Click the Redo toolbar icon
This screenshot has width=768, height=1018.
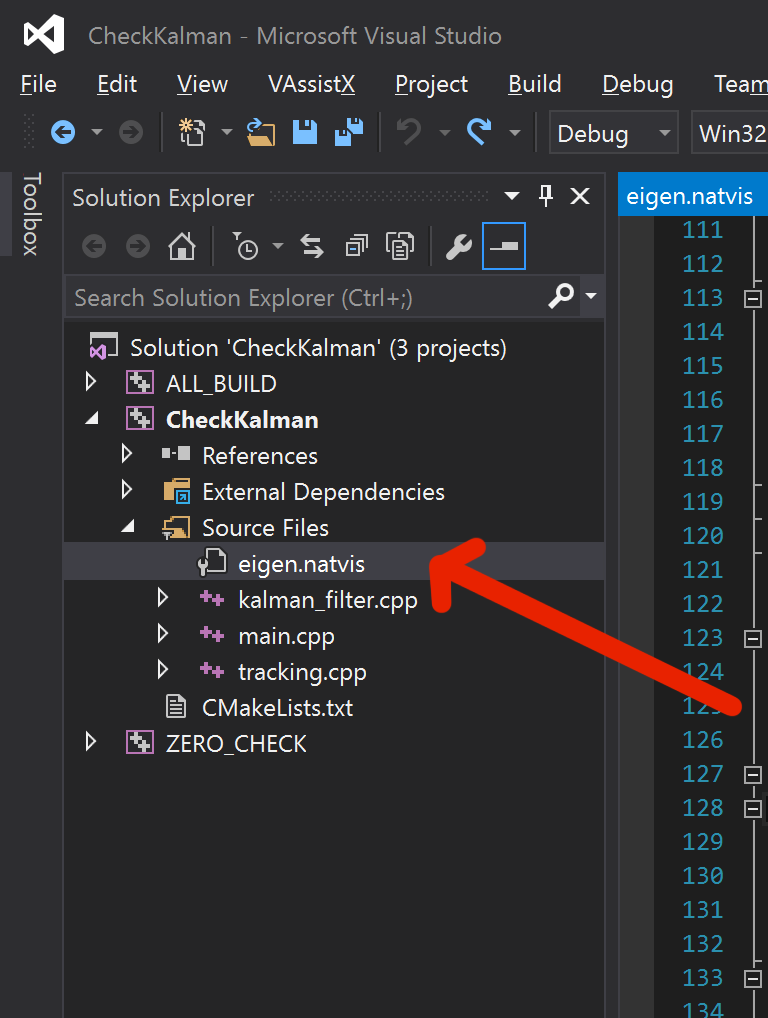(x=479, y=132)
